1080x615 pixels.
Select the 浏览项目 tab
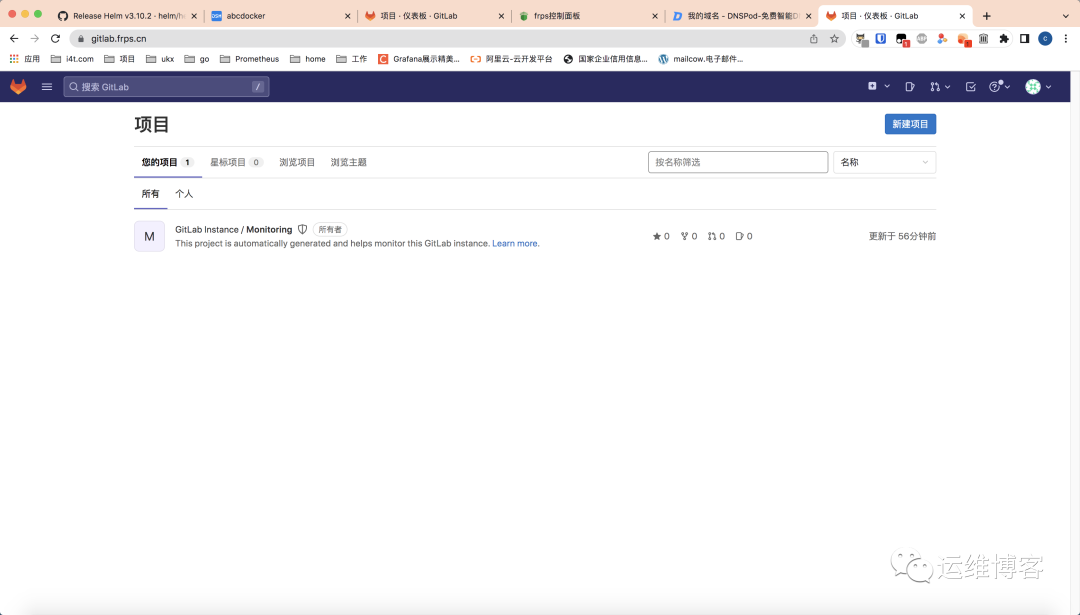[x=297, y=163]
